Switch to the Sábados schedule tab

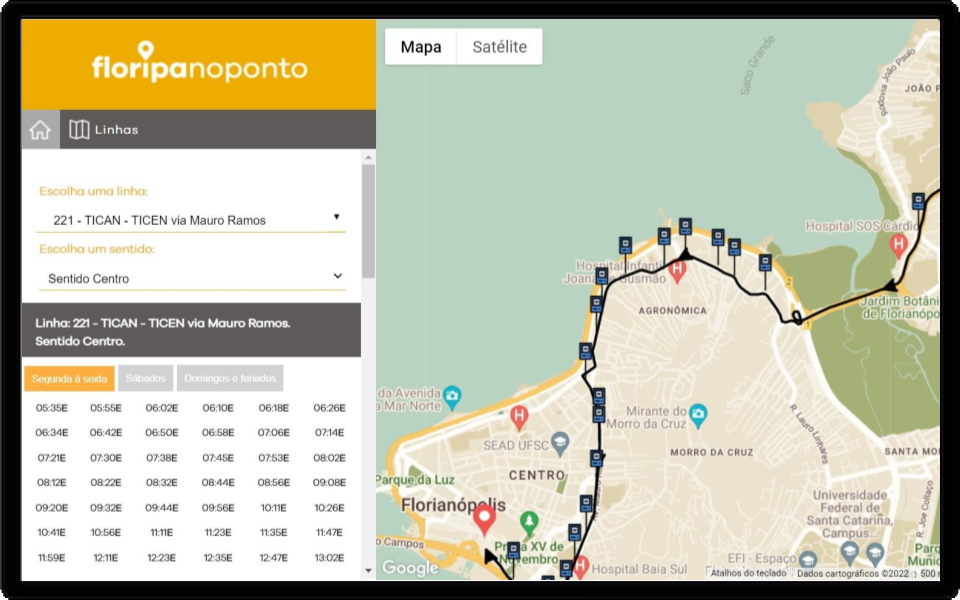(146, 378)
